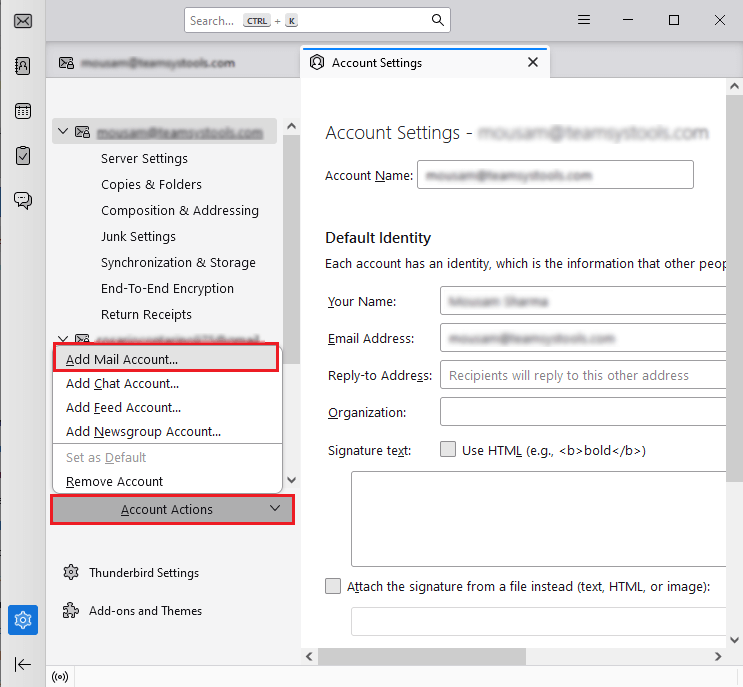
Task: Open the Mail space icon
Action: click(23, 21)
